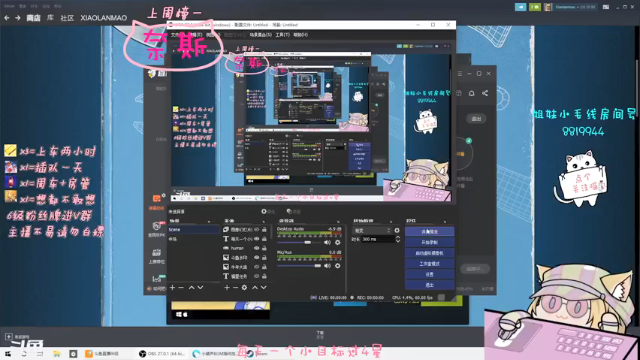Click the 300 ms duration input field
The height and width of the screenshot is (360, 640).
coord(378,239)
